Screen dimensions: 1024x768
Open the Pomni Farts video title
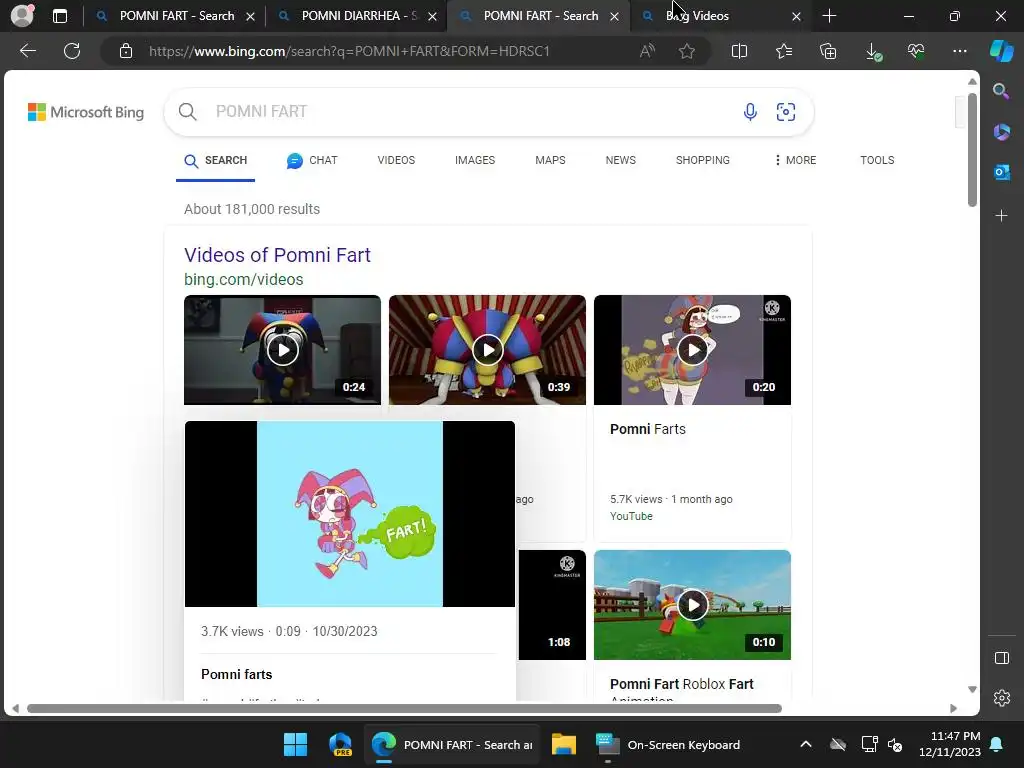[648, 429]
